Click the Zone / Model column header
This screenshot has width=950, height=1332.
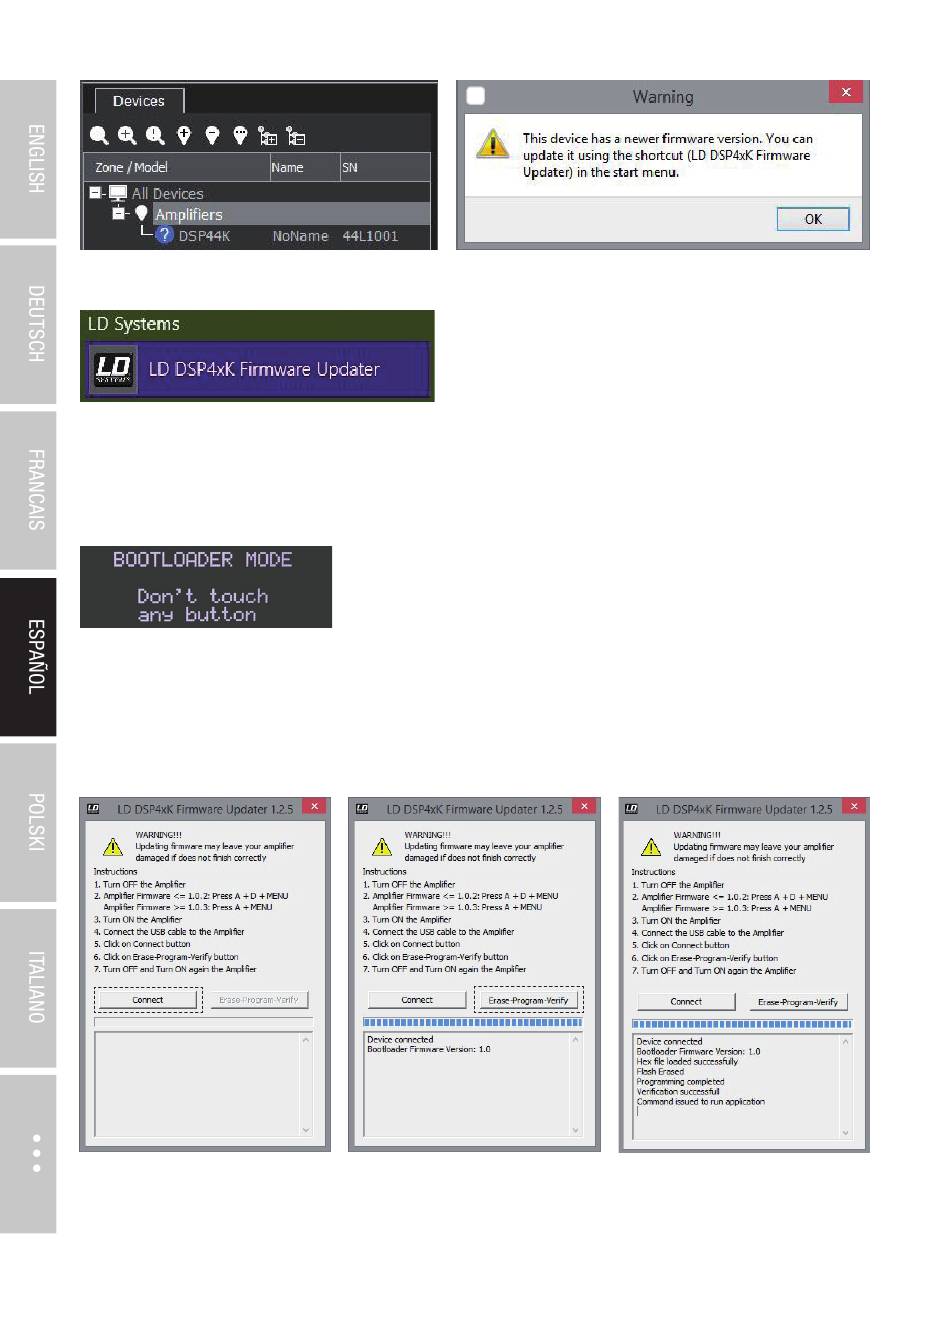pyautogui.click(x=131, y=168)
